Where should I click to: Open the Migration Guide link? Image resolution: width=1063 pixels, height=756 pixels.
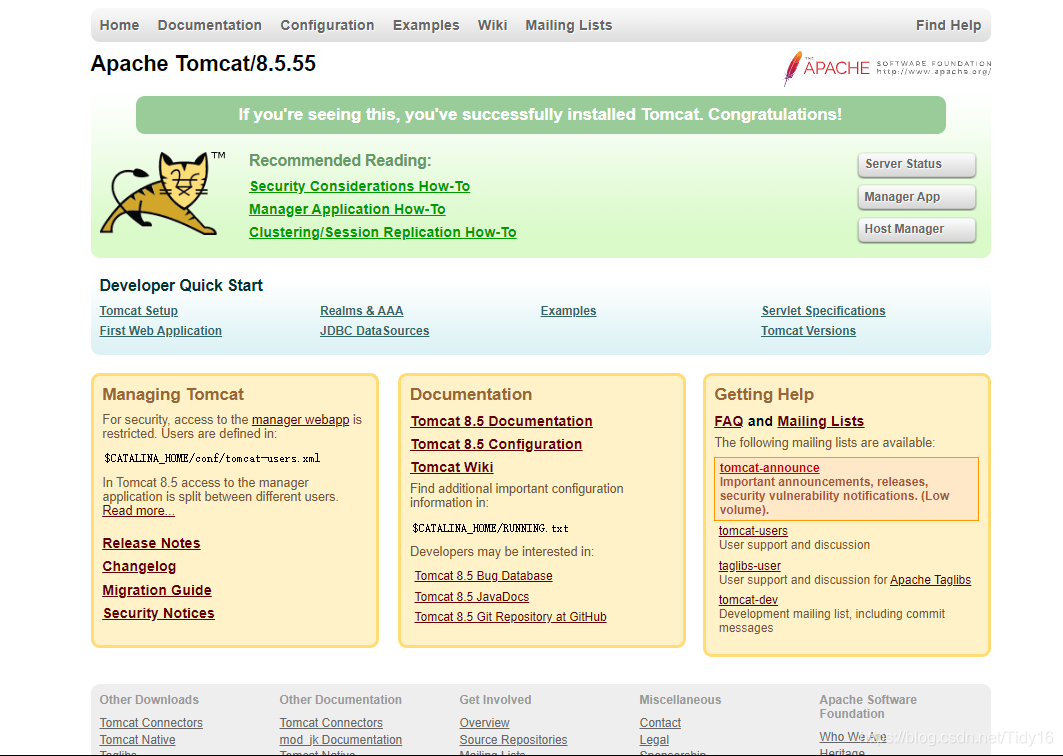click(157, 590)
